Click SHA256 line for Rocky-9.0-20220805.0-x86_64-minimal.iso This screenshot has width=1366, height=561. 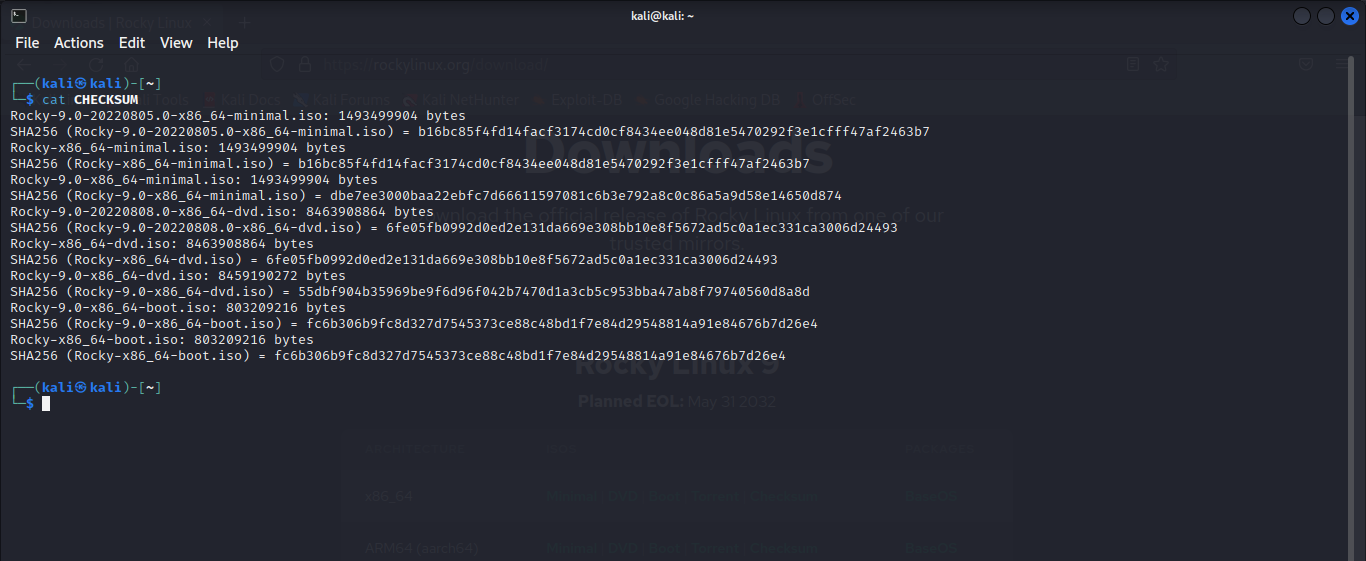coord(470,131)
